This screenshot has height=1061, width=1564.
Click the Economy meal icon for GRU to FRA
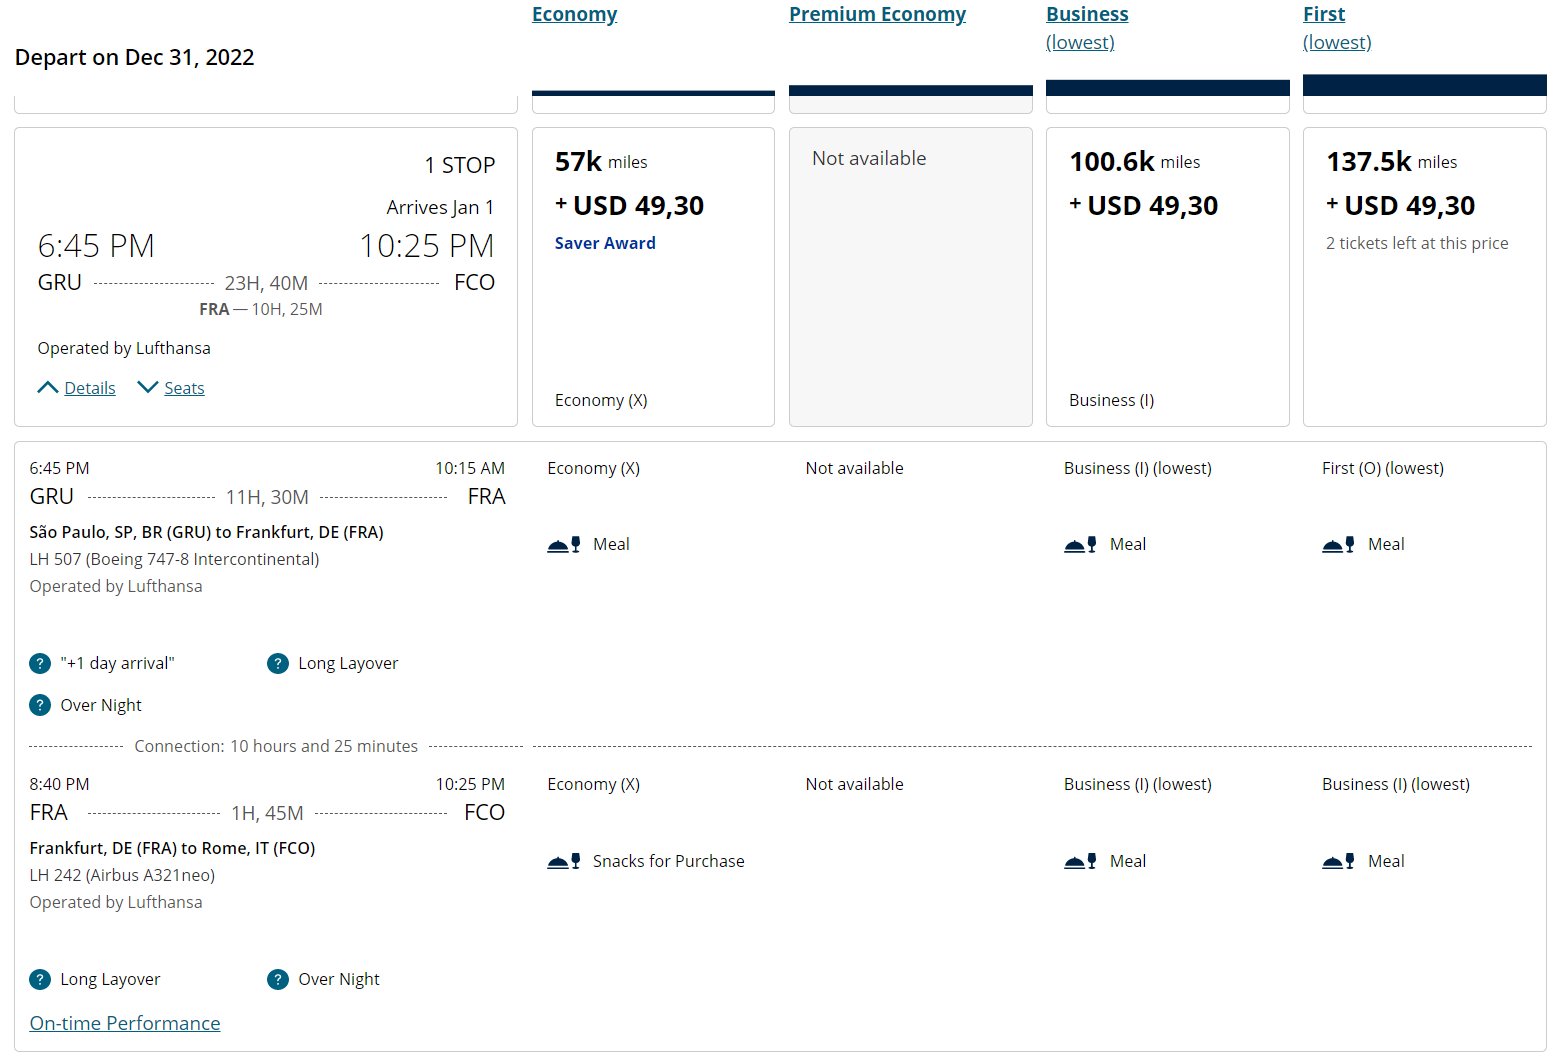tap(564, 545)
